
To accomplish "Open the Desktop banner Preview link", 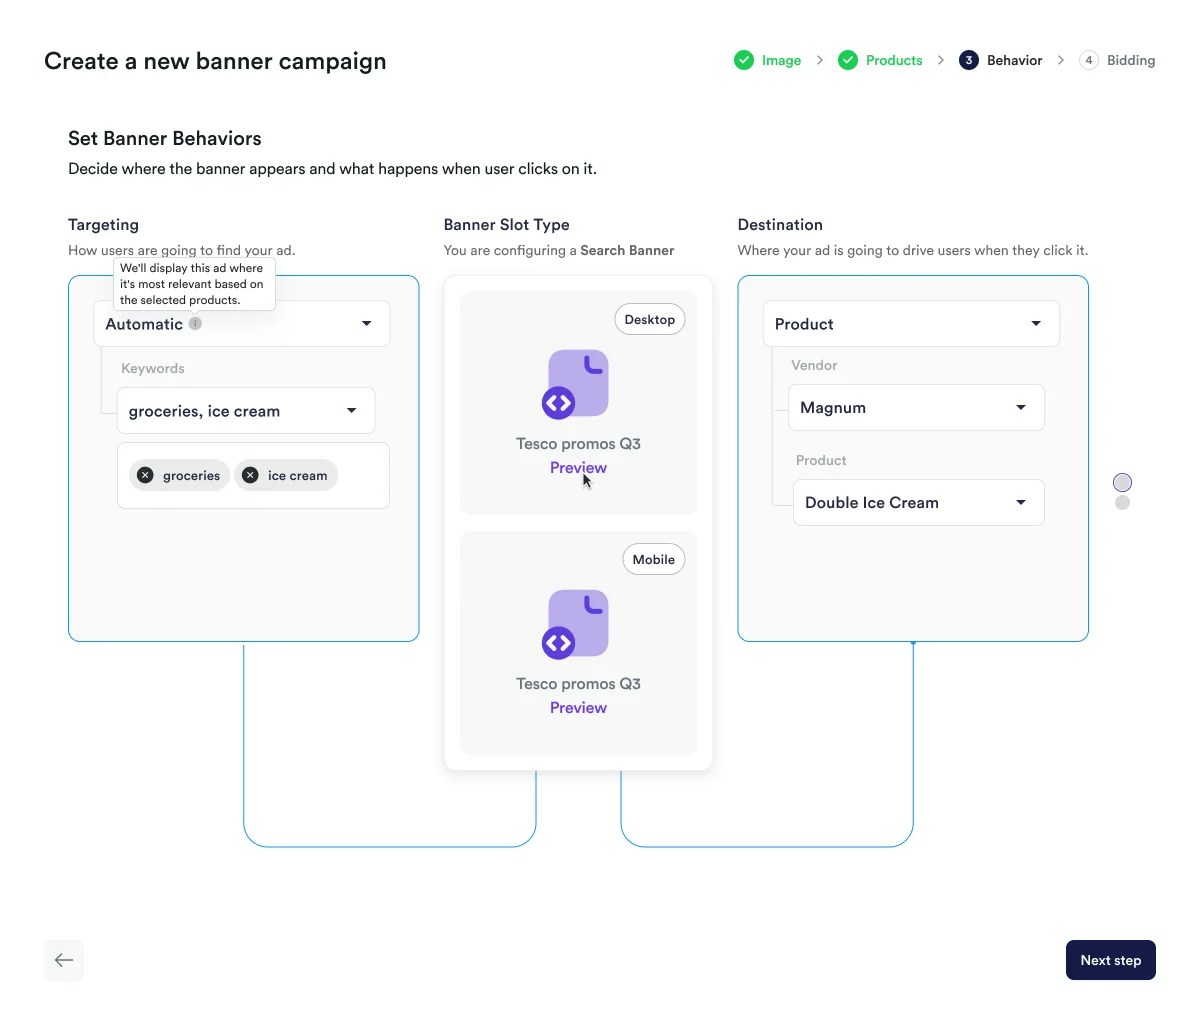I will [x=577, y=467].
